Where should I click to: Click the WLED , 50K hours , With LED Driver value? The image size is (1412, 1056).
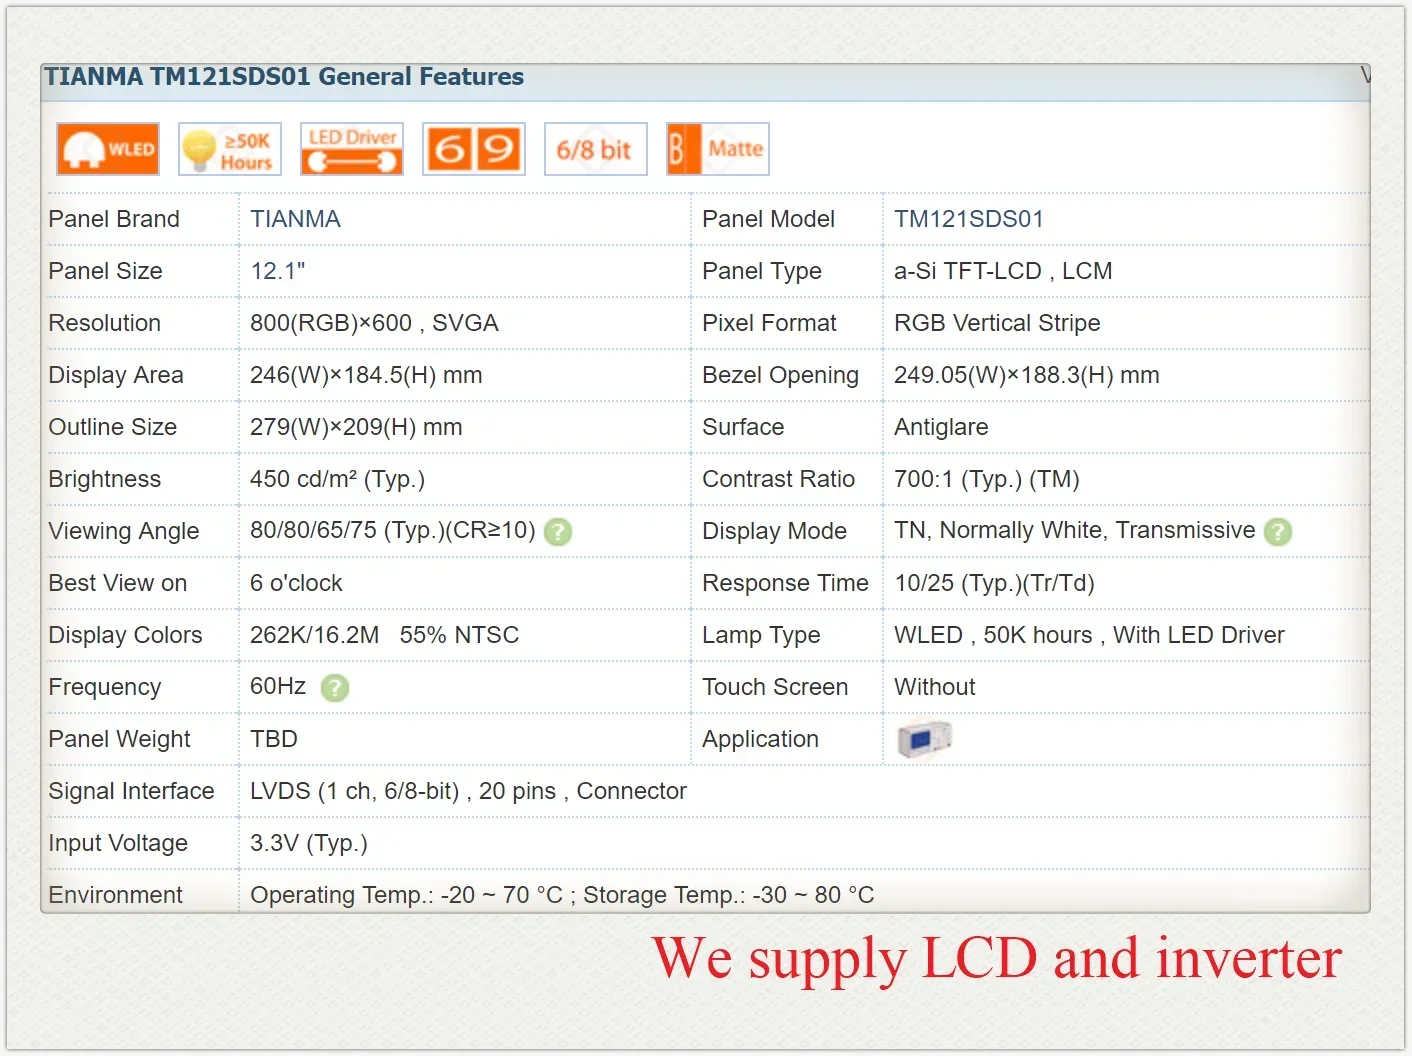[1089, 635]
